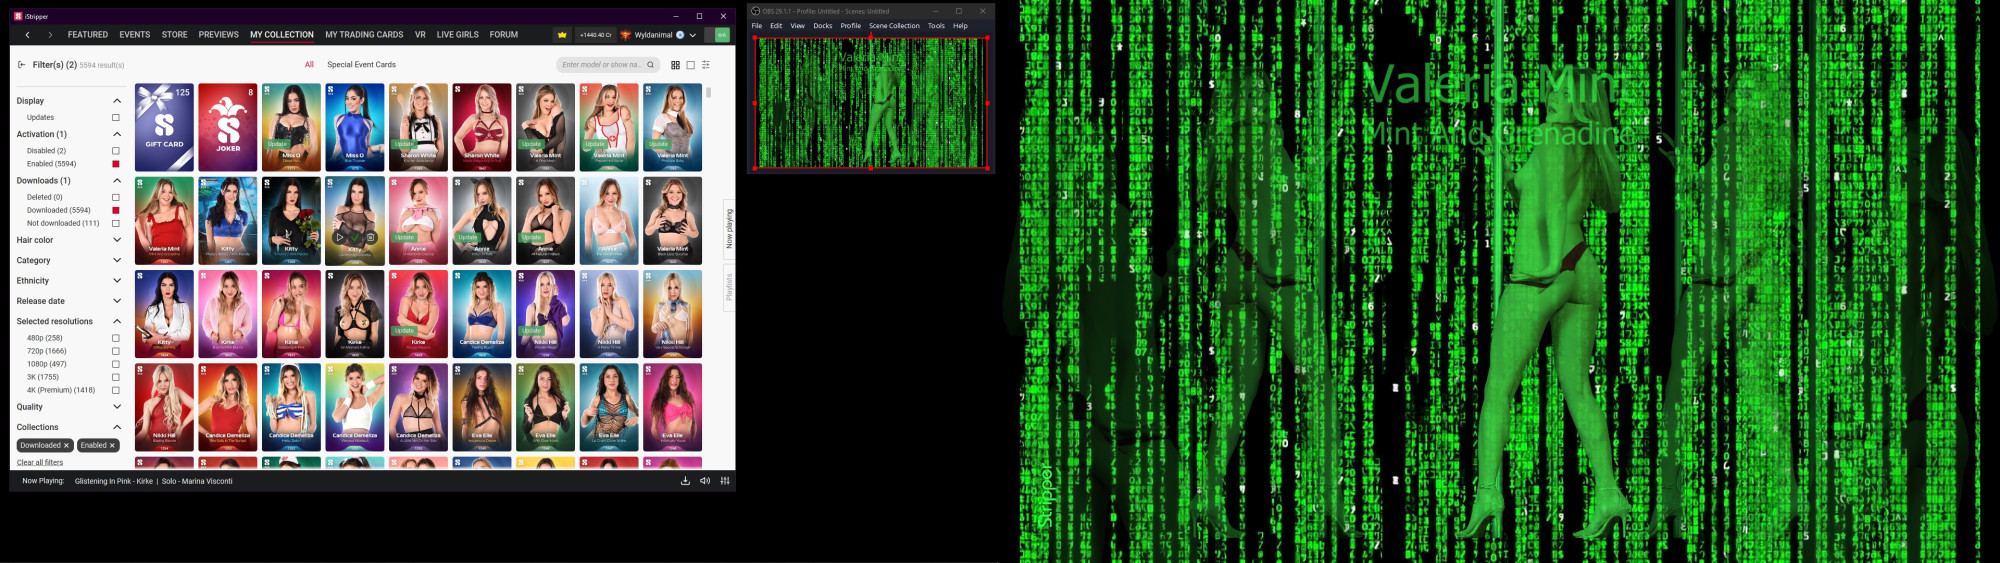This screenshot has height=563, width=2000.
Task: Open the MY TRADING CARDS tab
Action: pyautogui.click(x=364, y=35)
